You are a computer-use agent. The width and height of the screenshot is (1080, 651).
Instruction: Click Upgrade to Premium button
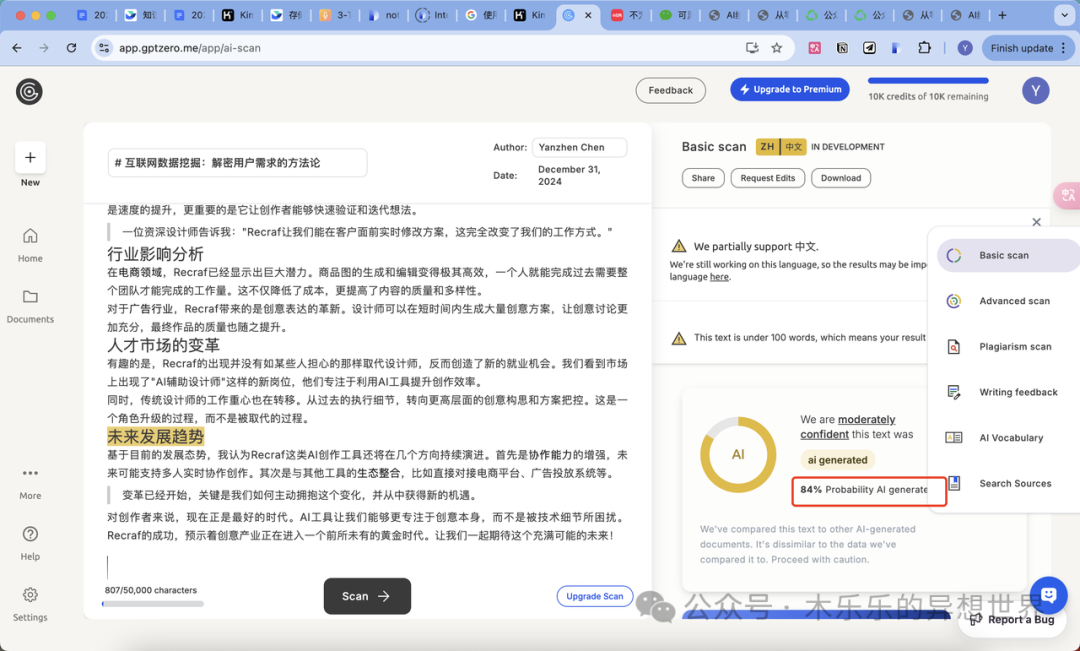click(789, 89)
